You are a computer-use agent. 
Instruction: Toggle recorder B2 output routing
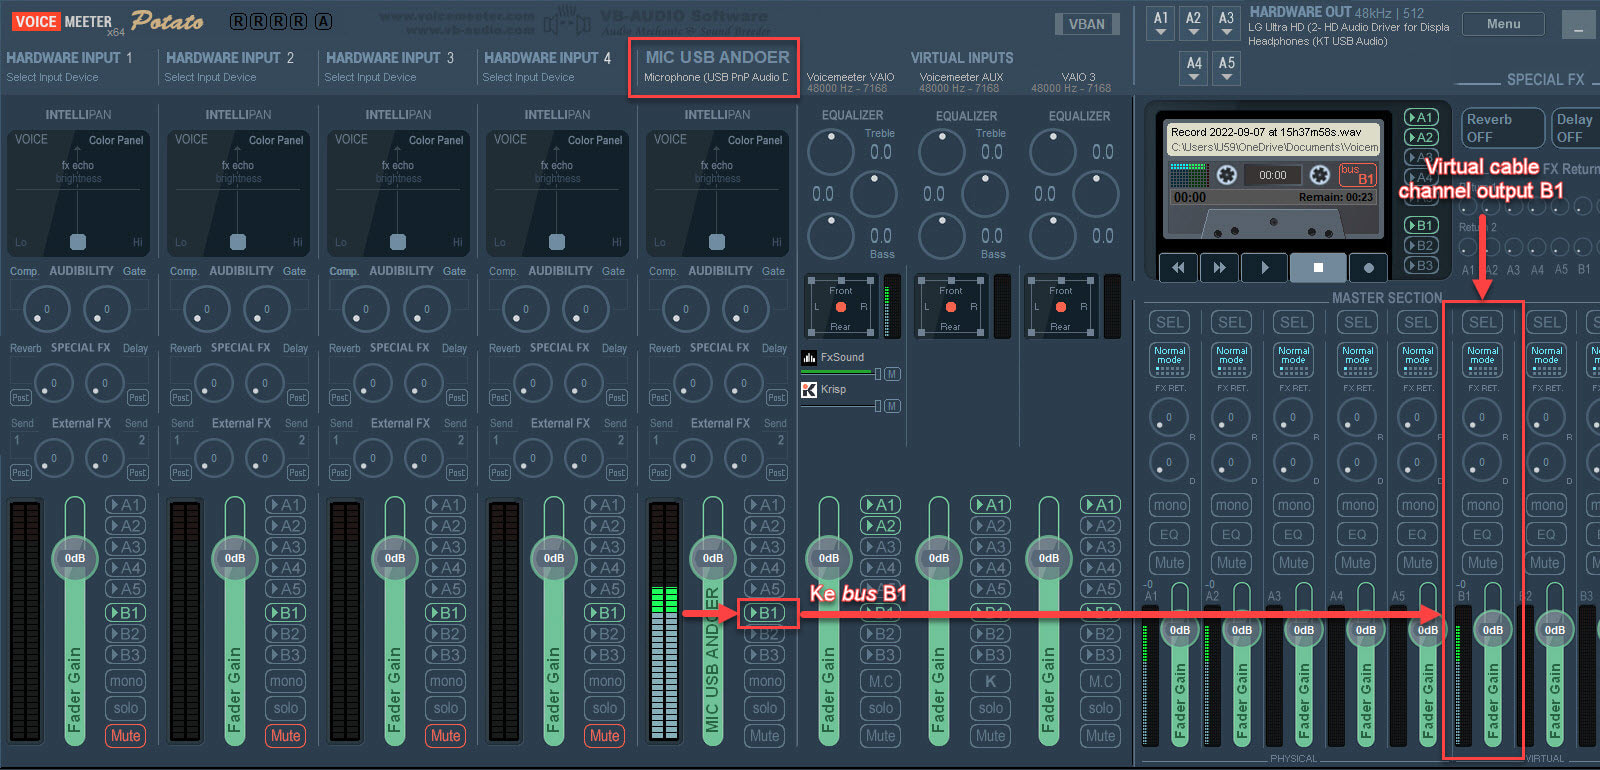1421,245
